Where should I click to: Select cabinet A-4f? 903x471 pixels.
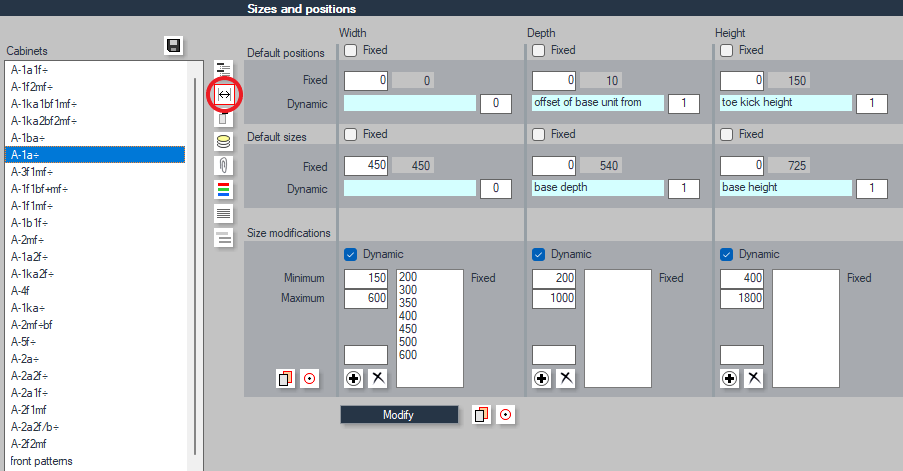(x=96, y=291)
